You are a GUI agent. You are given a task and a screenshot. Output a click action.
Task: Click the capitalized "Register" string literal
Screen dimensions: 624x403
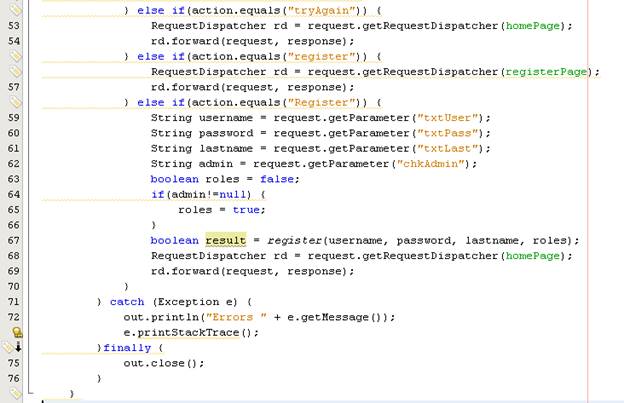coord(321,103)
